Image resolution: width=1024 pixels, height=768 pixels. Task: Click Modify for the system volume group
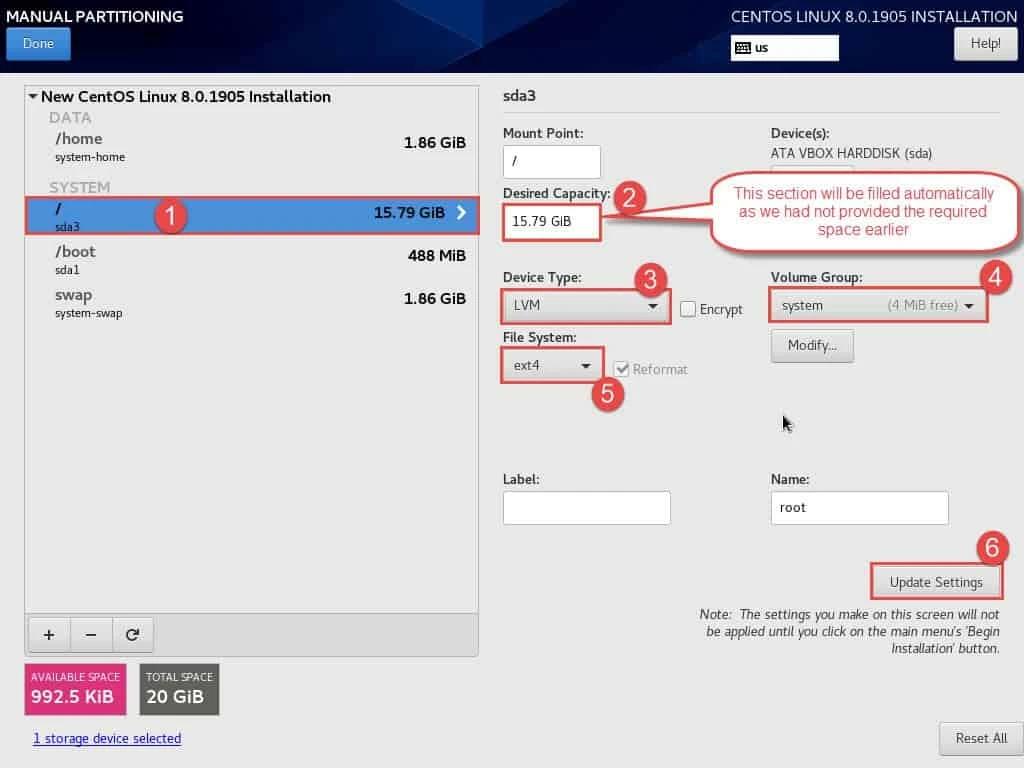coord(812,345)
